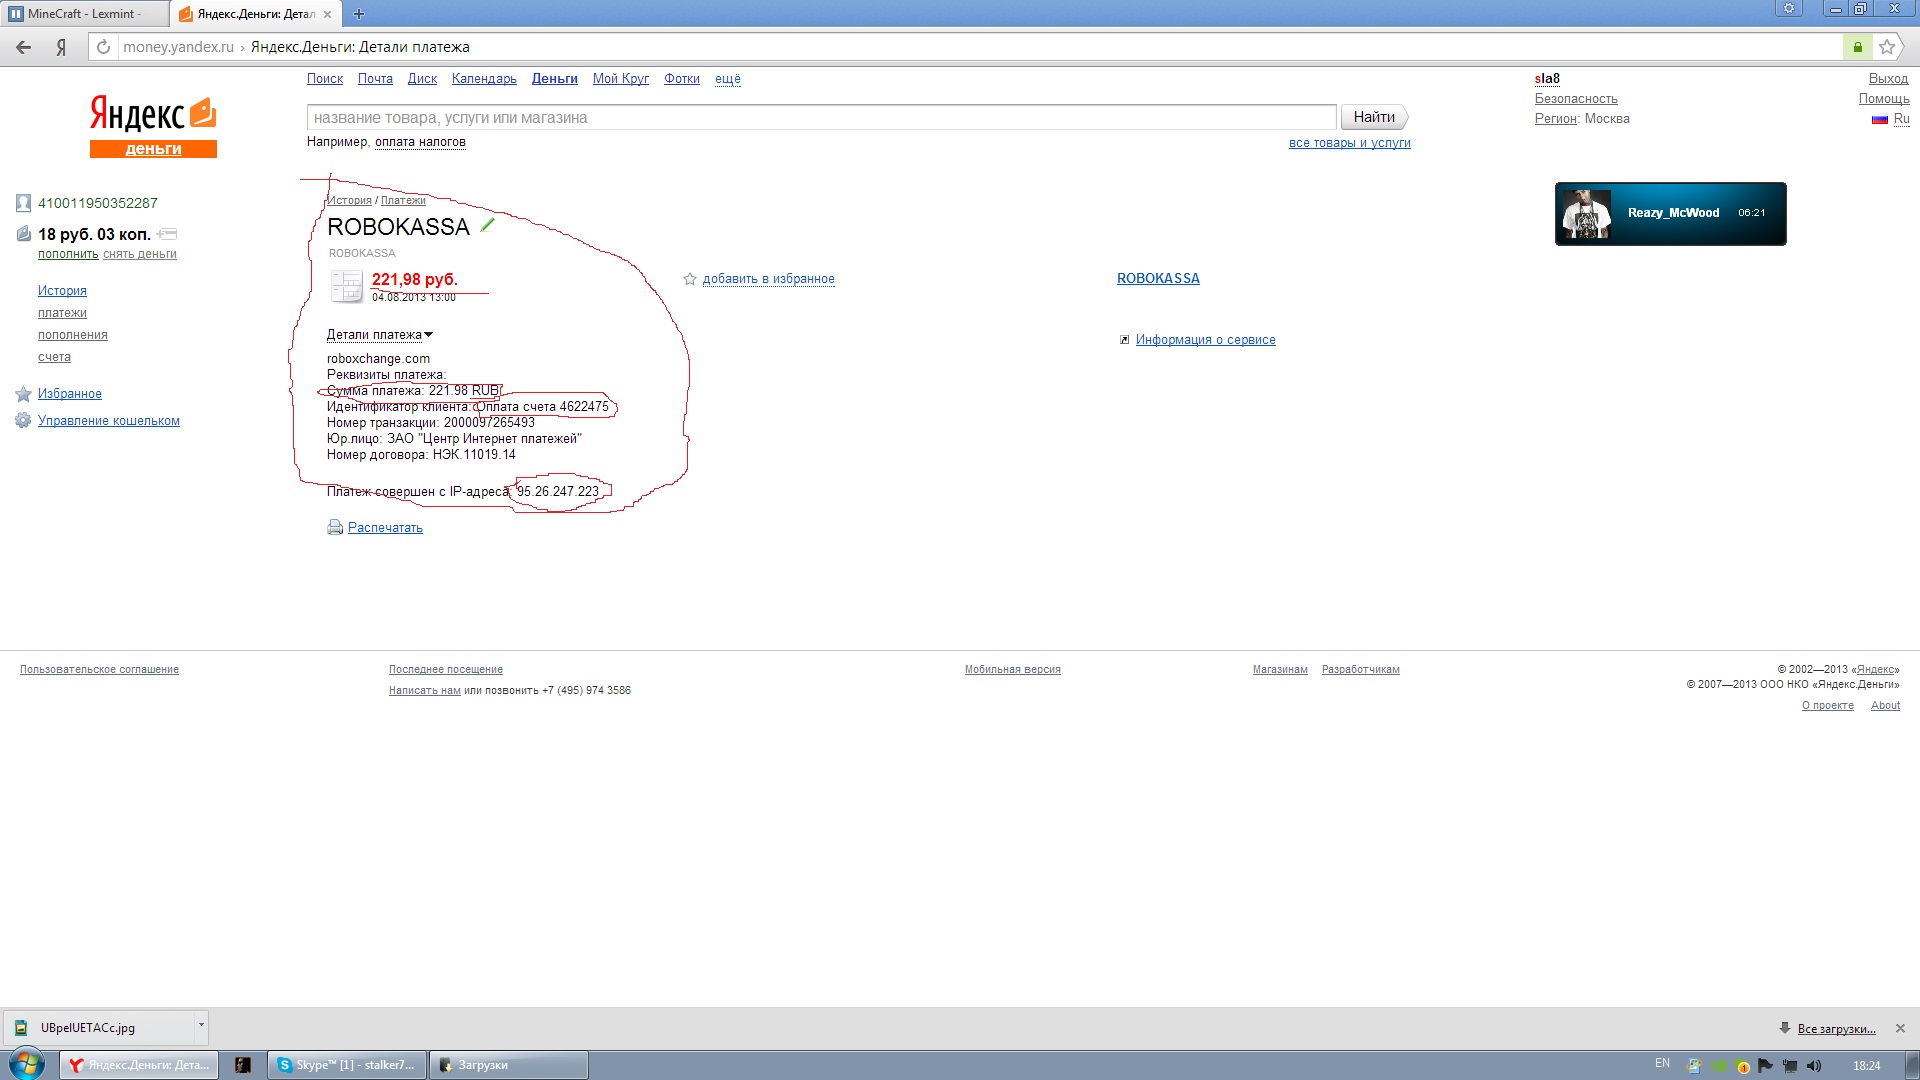This screenshot has width=1920, height=1080.
Task: Click the product search input field
Action: 821,117
